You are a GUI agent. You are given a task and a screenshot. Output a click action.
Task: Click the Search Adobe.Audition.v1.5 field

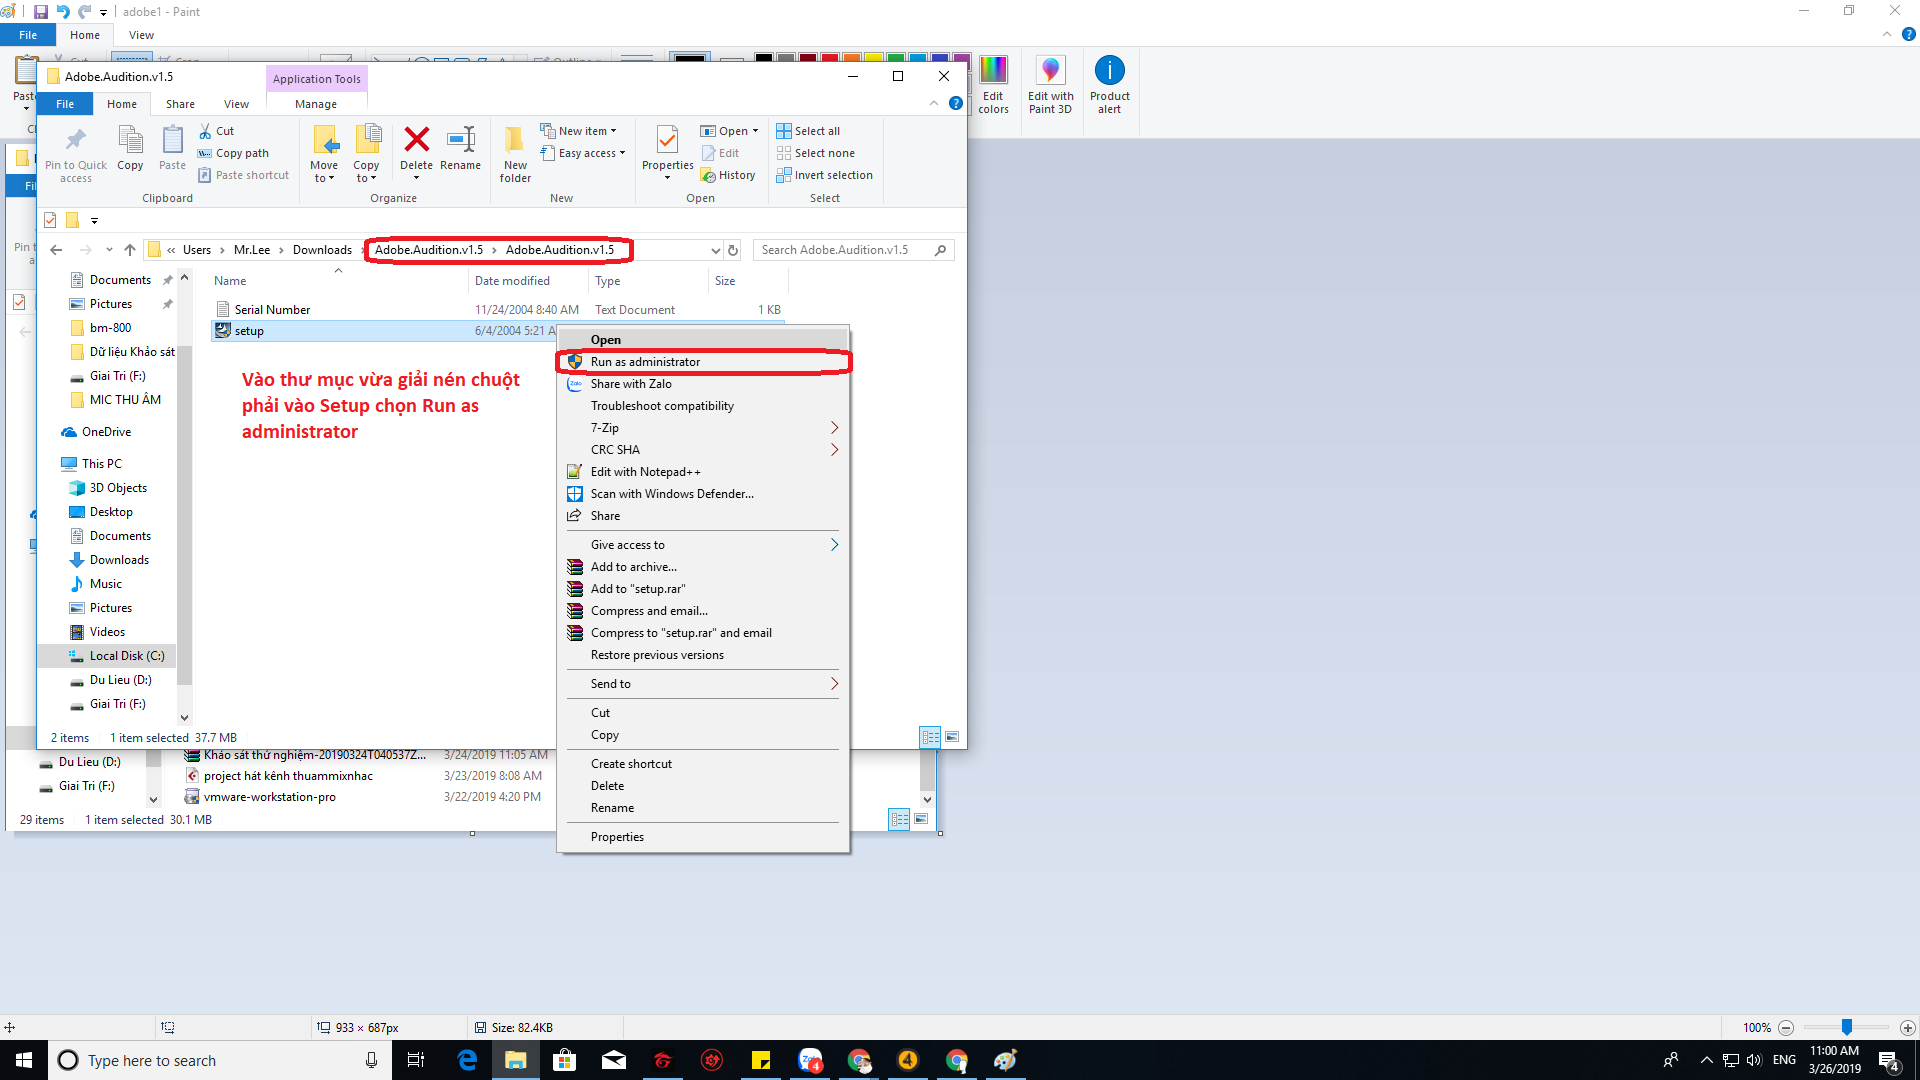(x=853, y=250)
